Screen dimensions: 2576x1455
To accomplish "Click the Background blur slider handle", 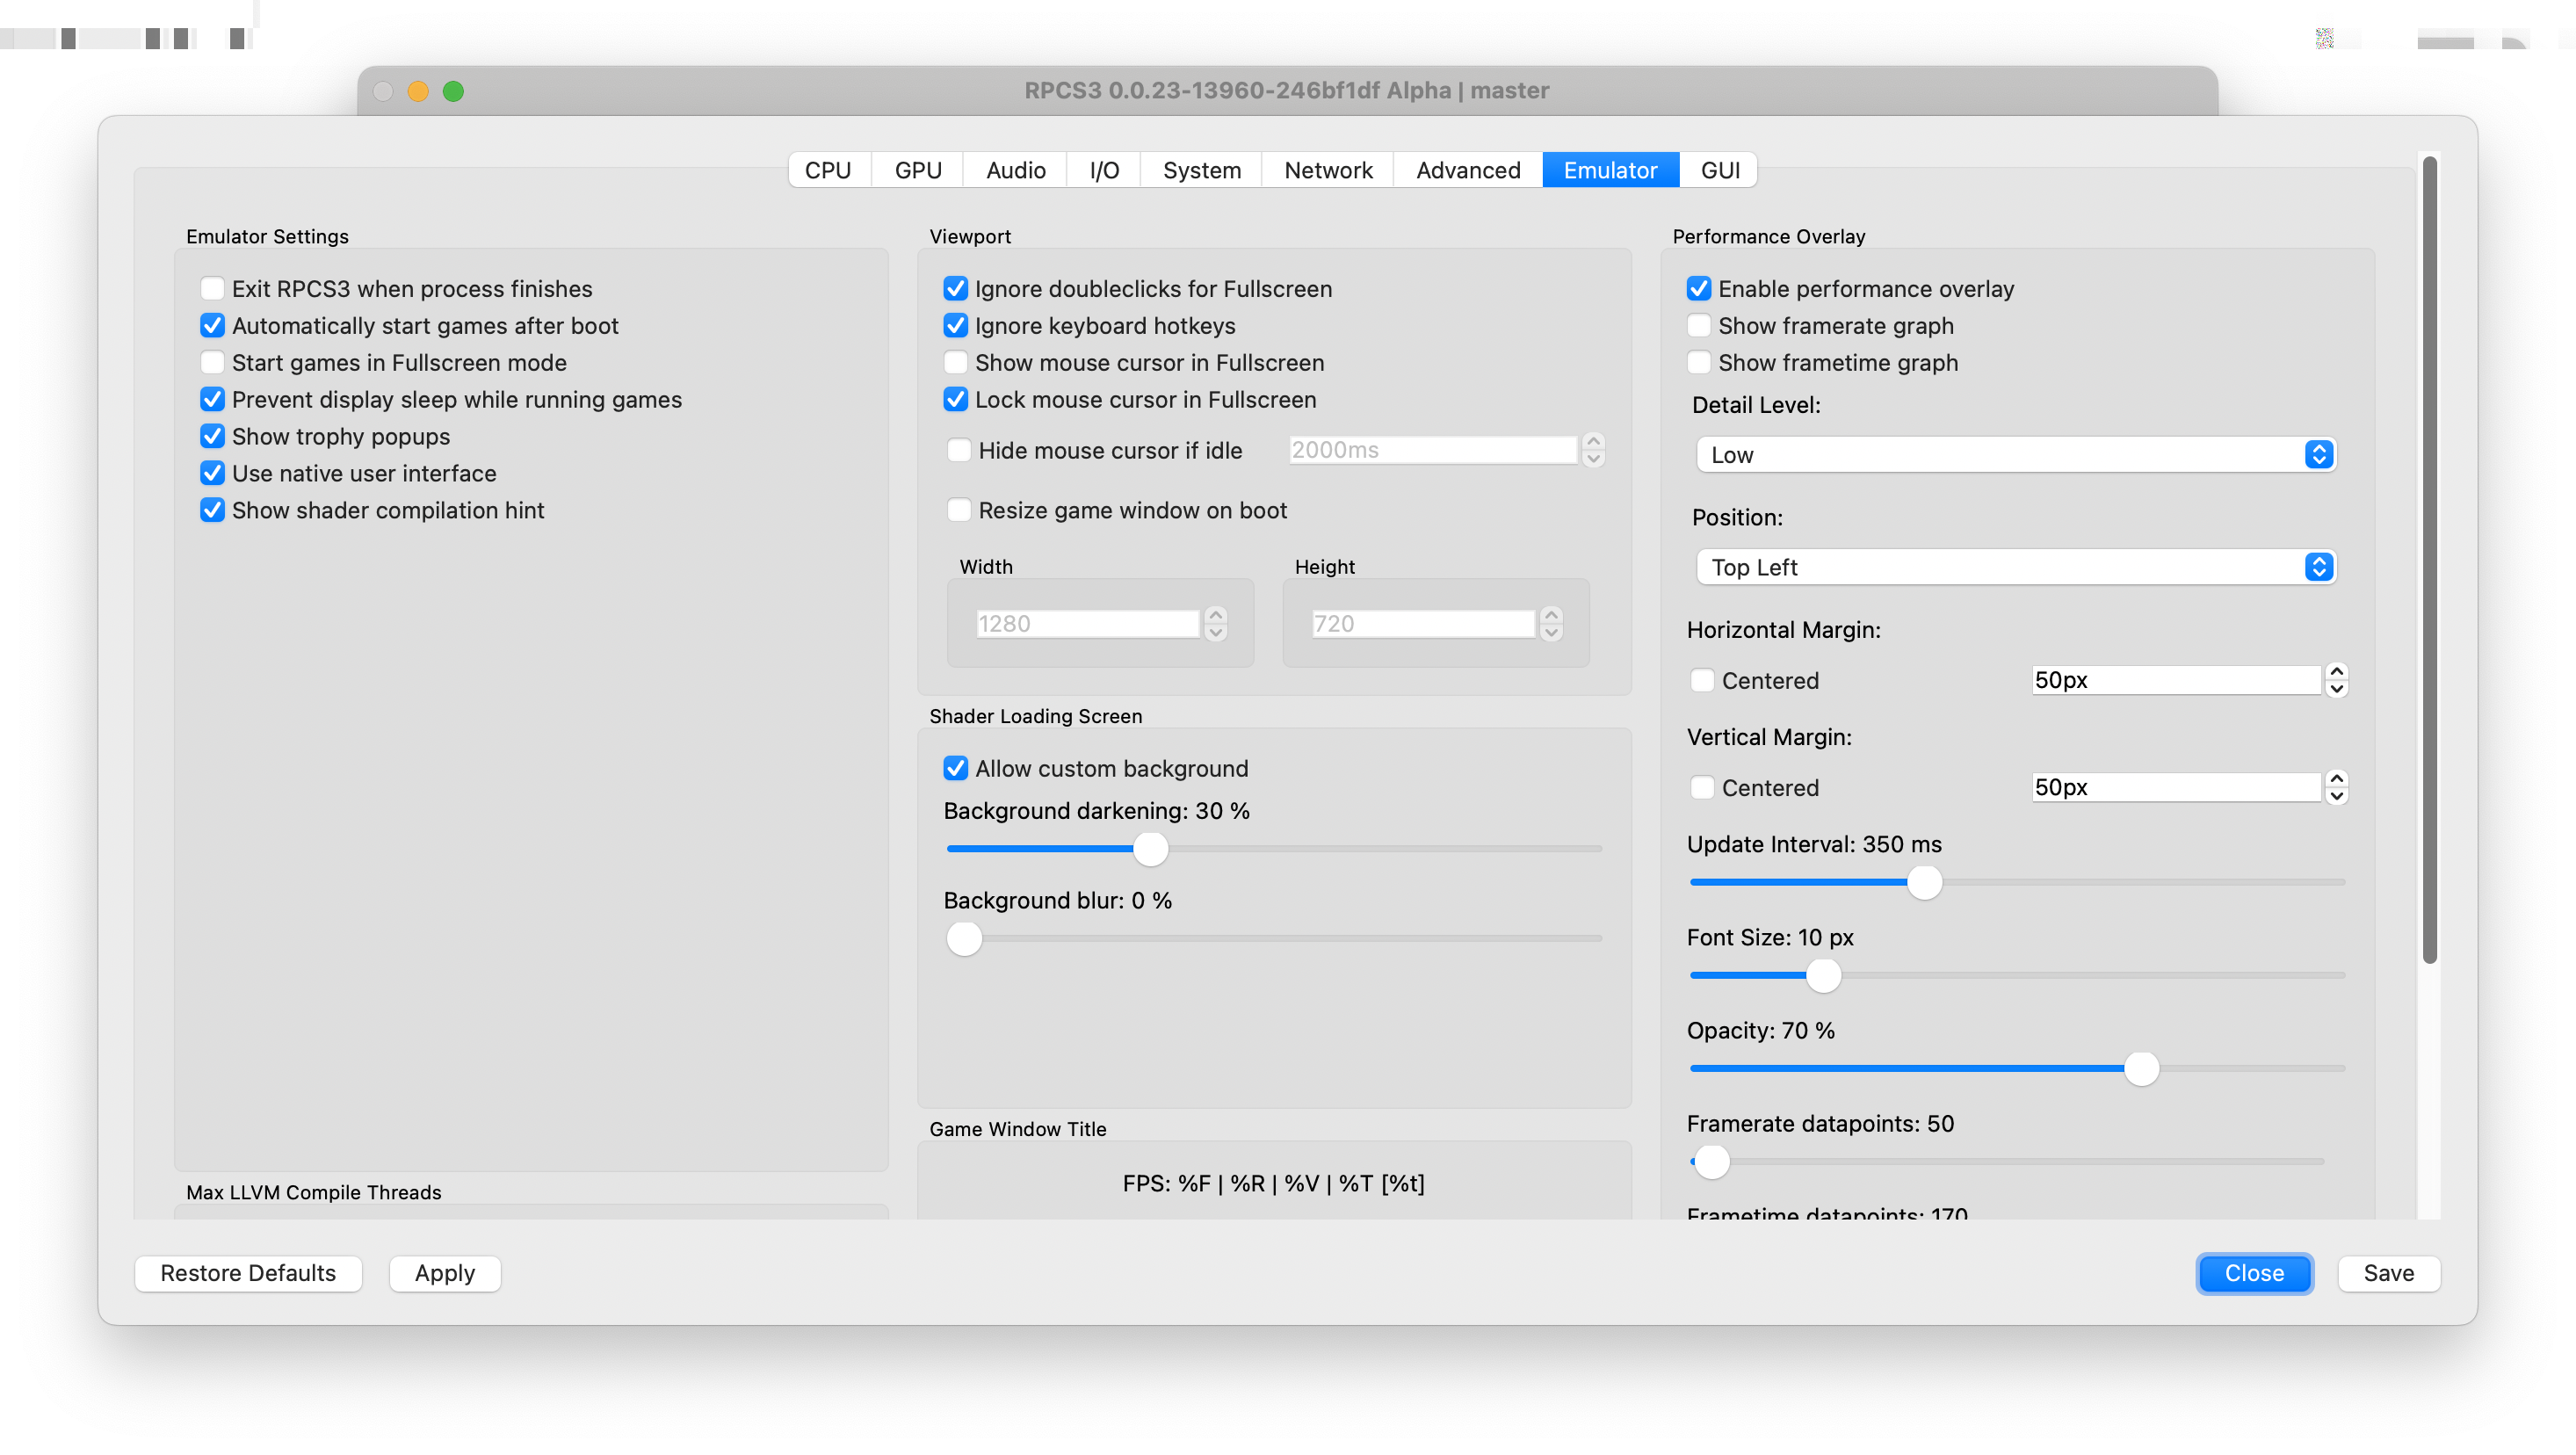I will pyautogui.click(x=964, y=939).
